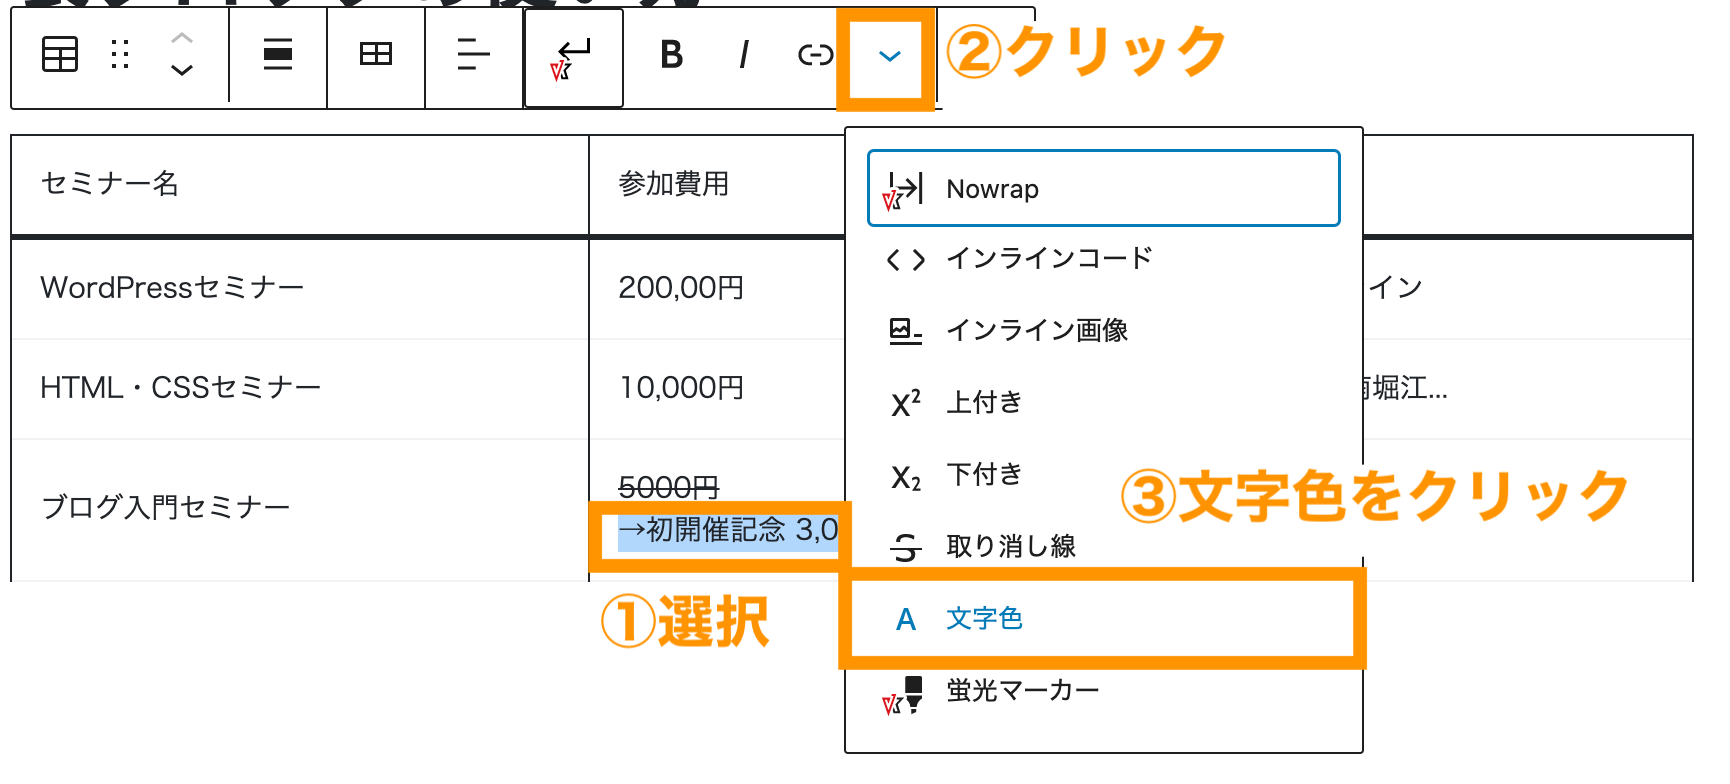1730x784 pixels.
Task: Move block up with the up chevron
Action: [181, 38]
